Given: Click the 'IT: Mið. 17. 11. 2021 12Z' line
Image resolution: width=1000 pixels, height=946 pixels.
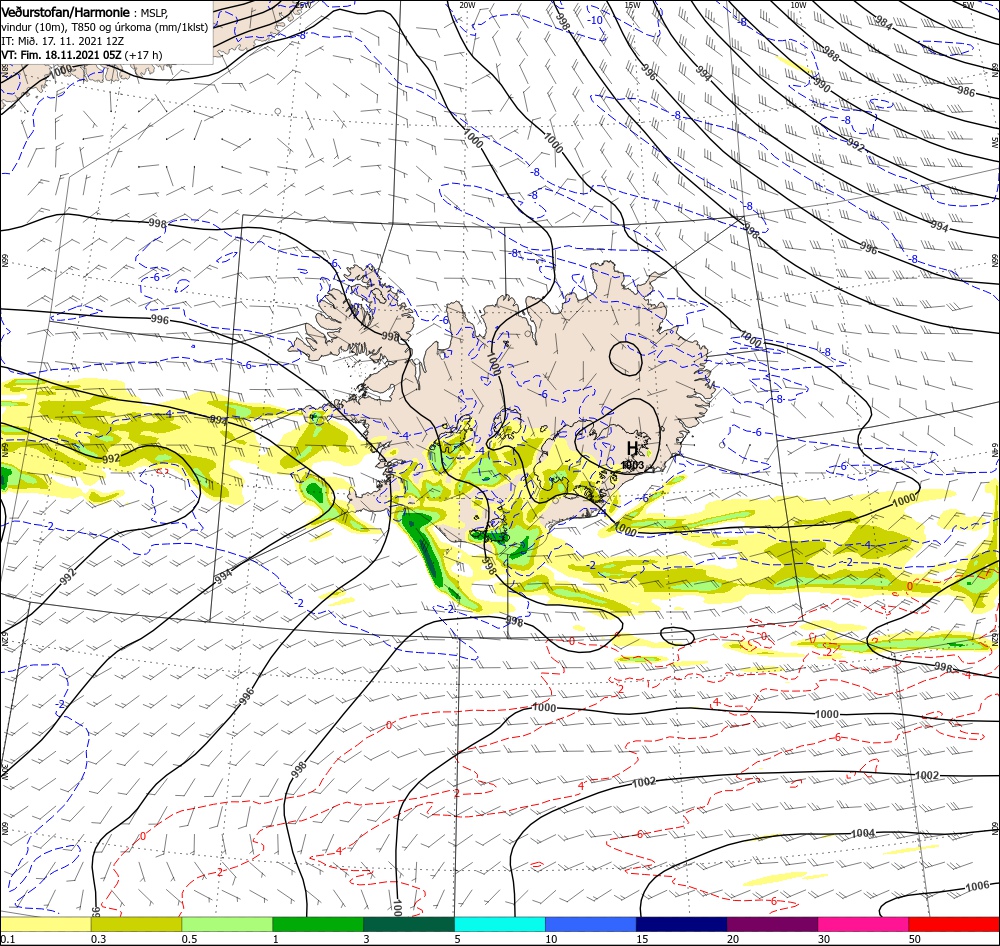Looking at the screenshot, I should click(62, 41).
